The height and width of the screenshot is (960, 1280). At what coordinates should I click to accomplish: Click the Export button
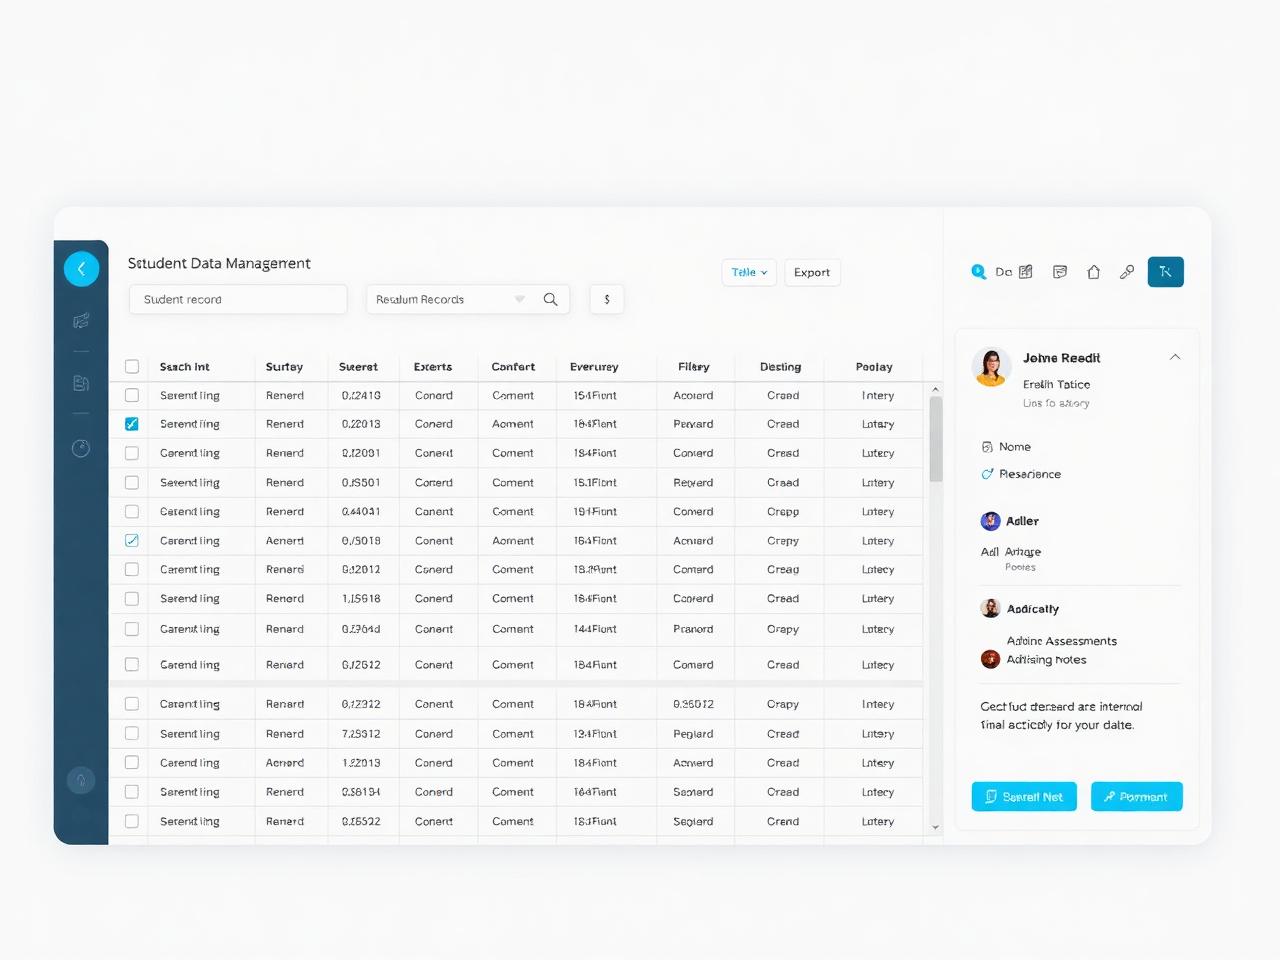tap(812, 272)
